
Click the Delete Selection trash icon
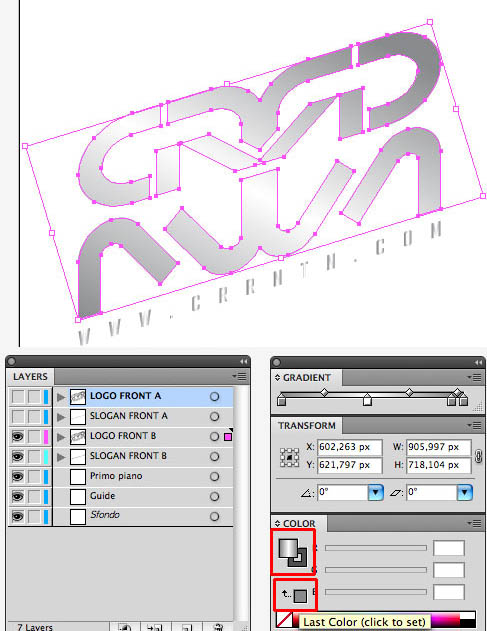[x=218, y=627]
